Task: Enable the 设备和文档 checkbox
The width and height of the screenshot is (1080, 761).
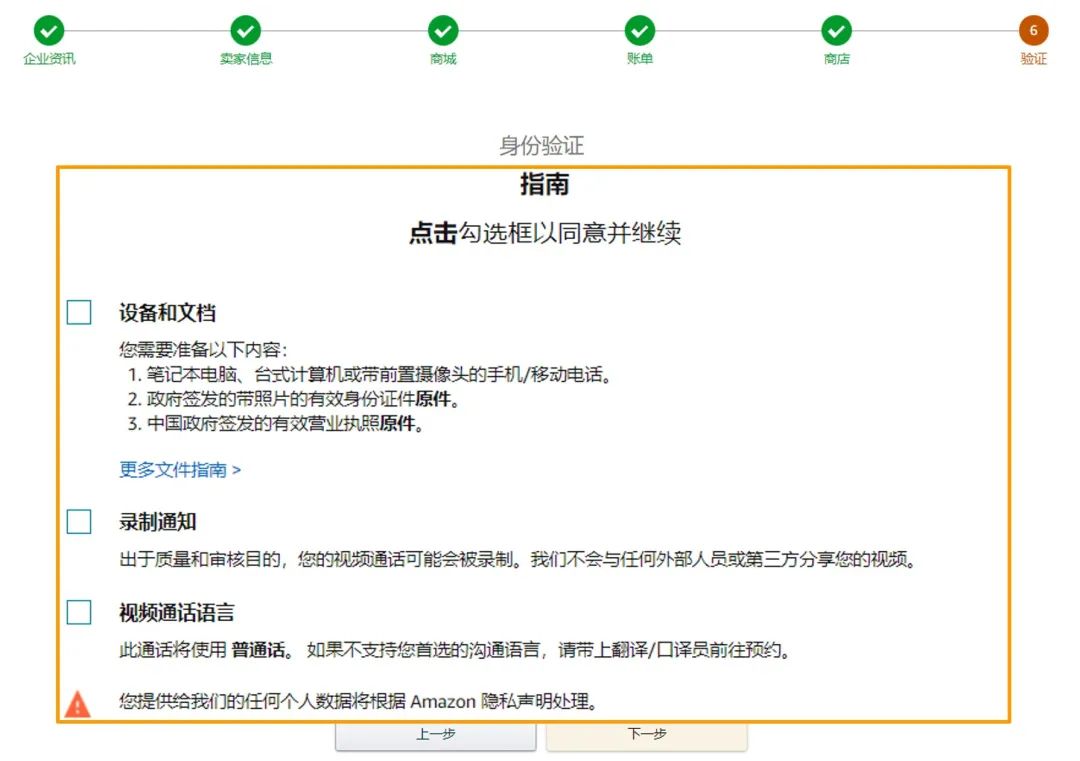Action: pos(77,312)
